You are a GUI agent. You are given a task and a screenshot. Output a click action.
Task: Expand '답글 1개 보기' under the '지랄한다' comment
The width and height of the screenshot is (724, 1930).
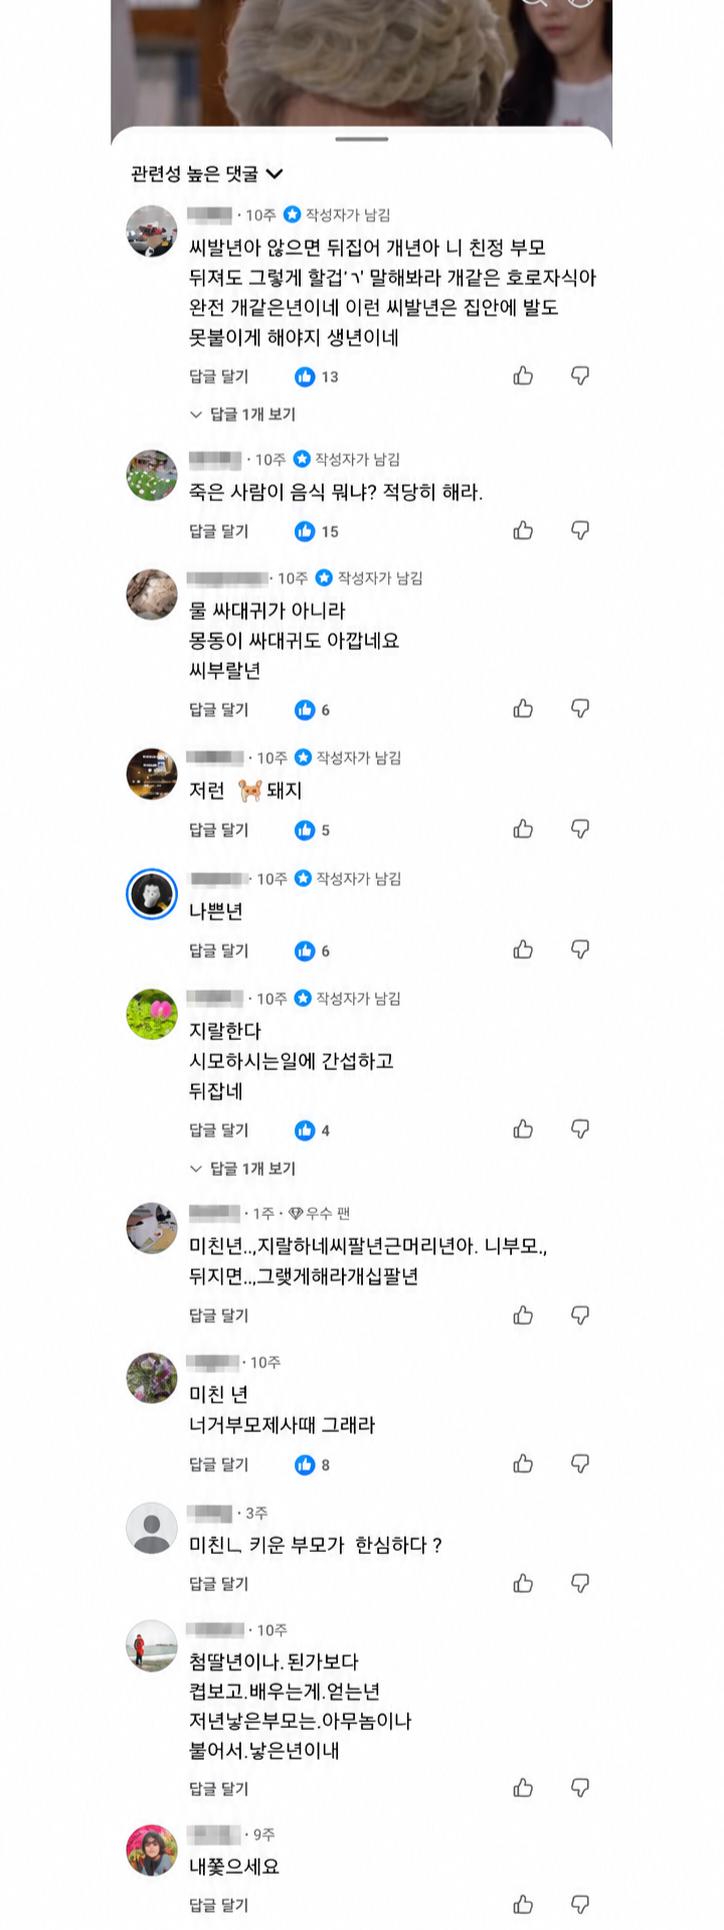tap(243, 1168)
